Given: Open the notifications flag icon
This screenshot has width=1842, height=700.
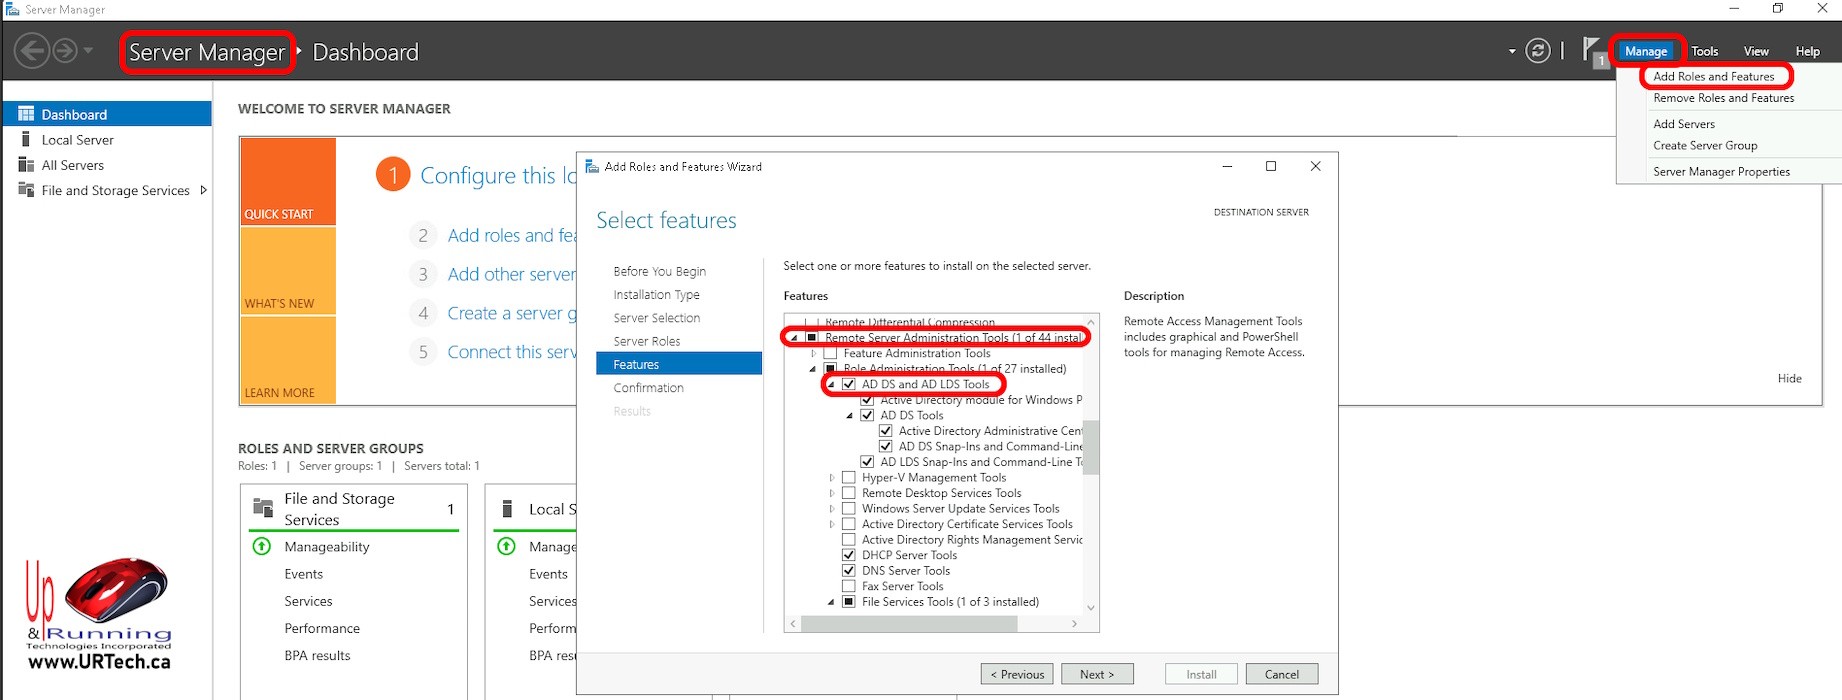Looking at the screenshot, I should (x=1592, y=50).
